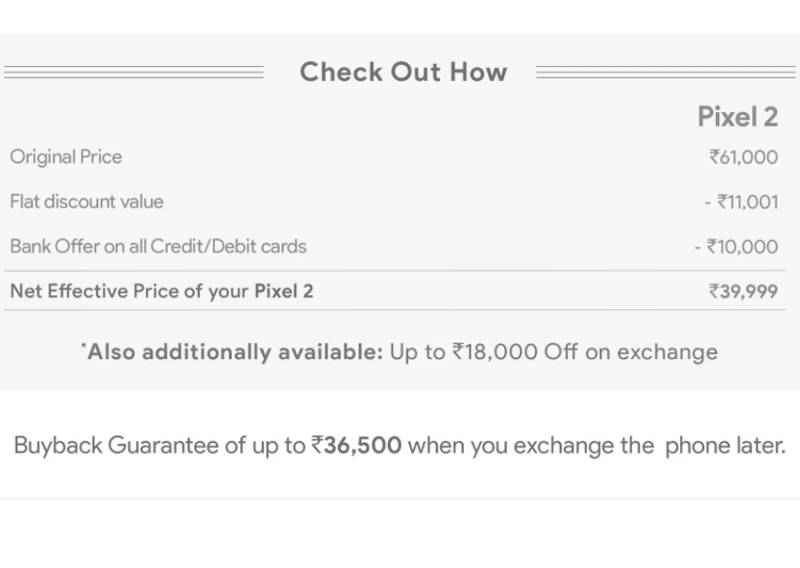The width and height of the screenshot is (800, 568).
Task: Click the Also additionally available text
Action: (235, 352)
